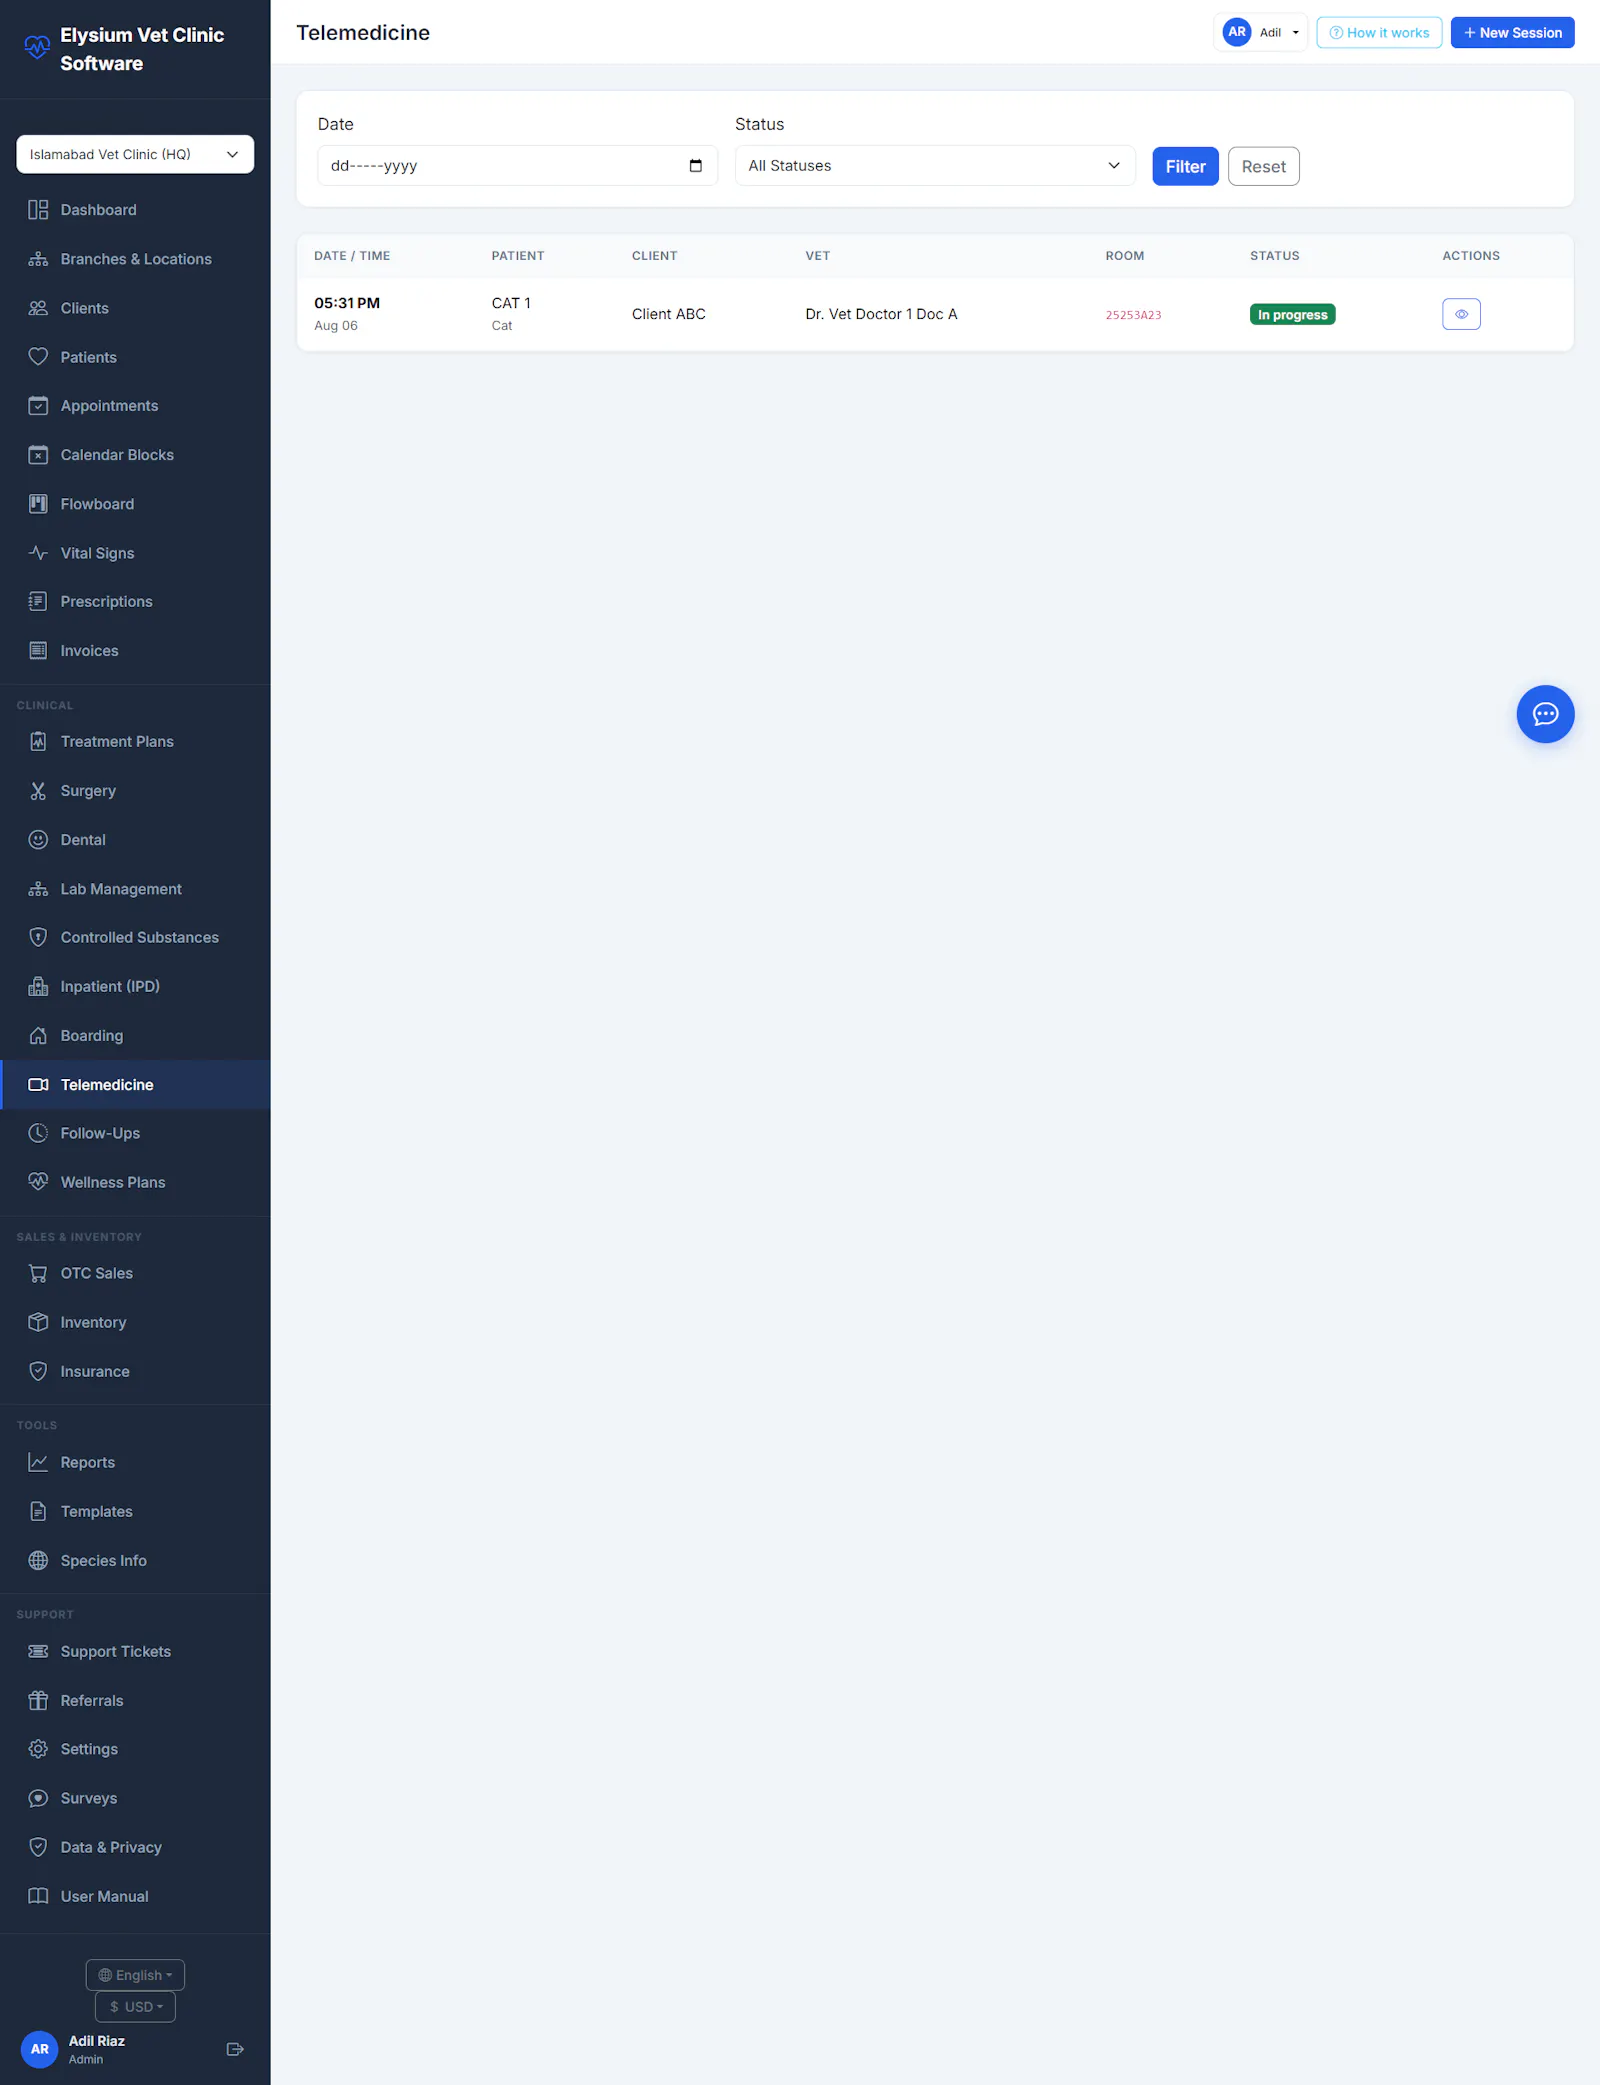This screenshot has width=1600, height=2085.
Task: Click the Prescriptions icon
Action: (x=38, y=602)
